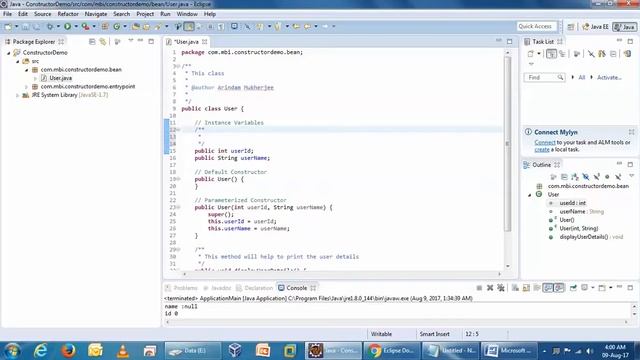Toggle Show Console on Standard Error change
The height and width of the screenshot is (360, 640).
pyautogui.click(x=559, y=288)
